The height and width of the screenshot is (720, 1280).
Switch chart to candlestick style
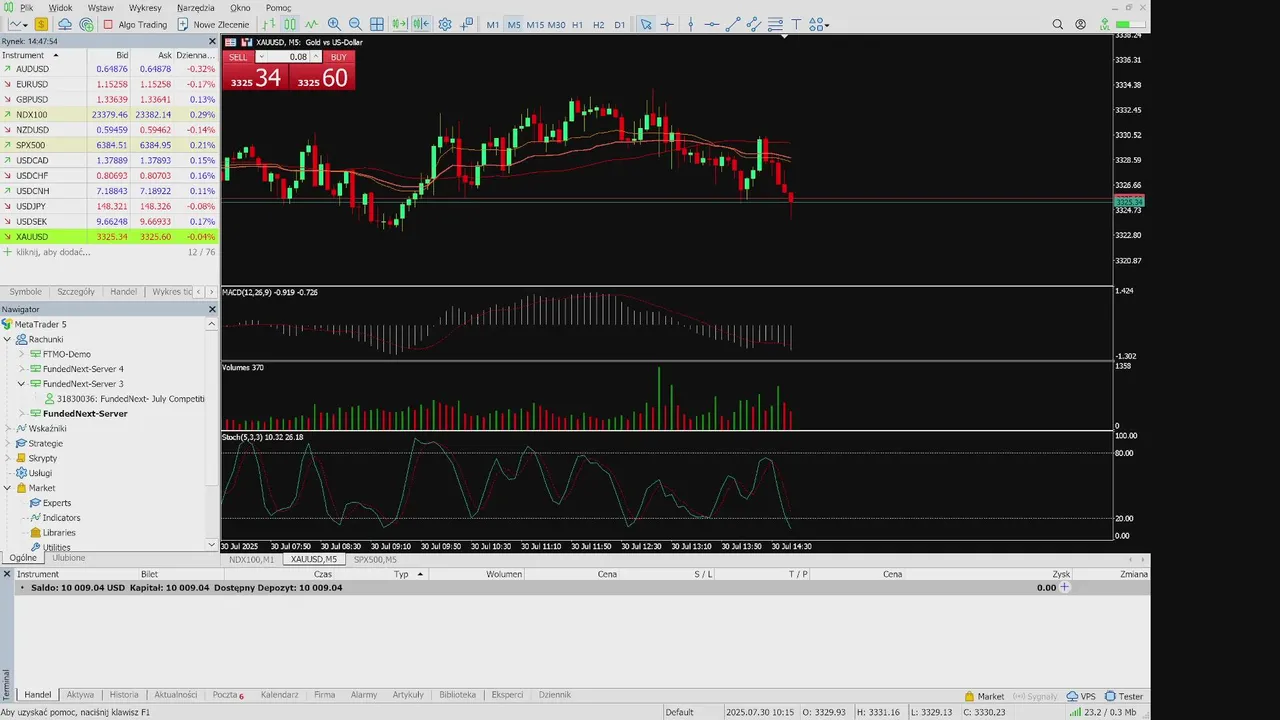(x=290, y=24)
